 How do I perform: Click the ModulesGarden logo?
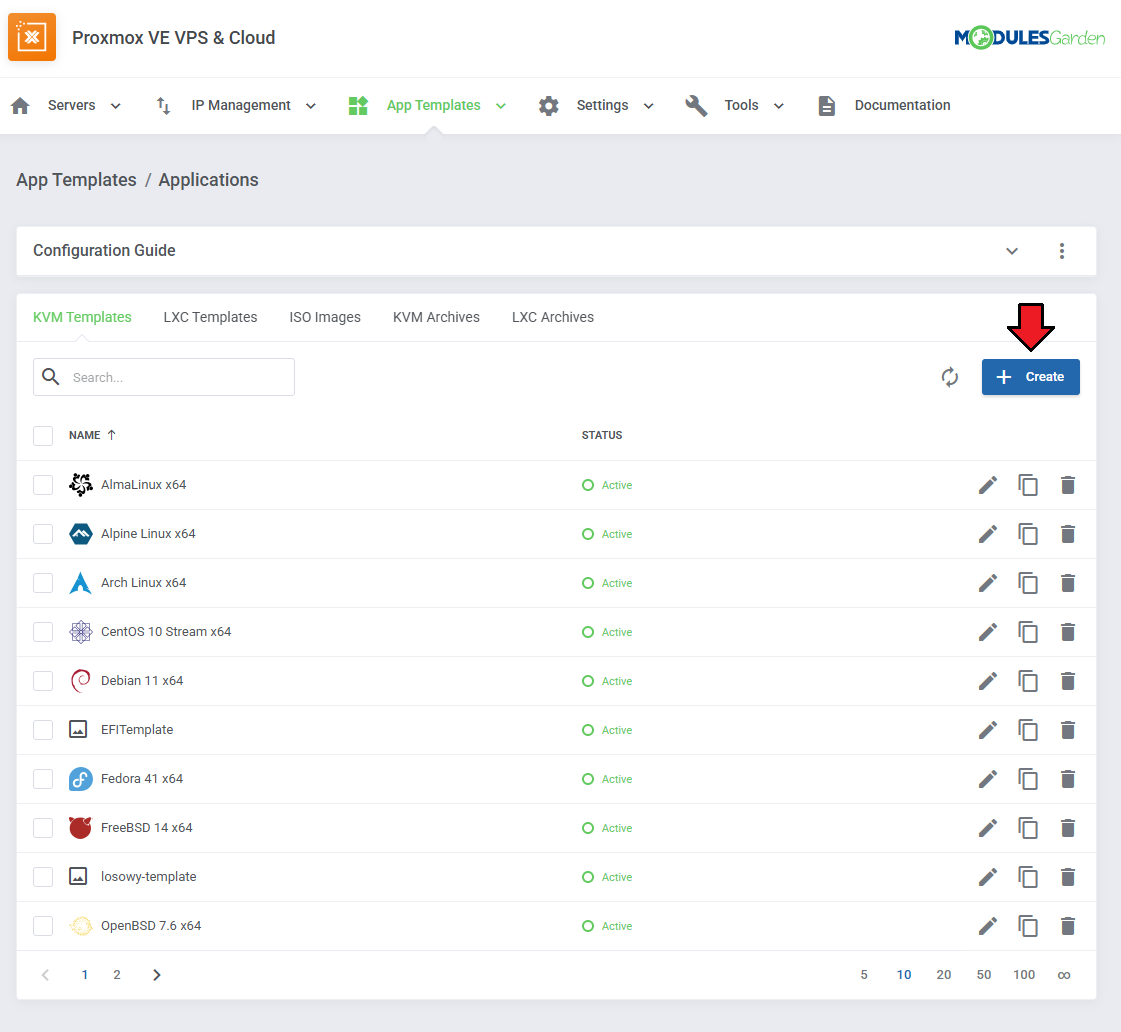coord(1029,37)
